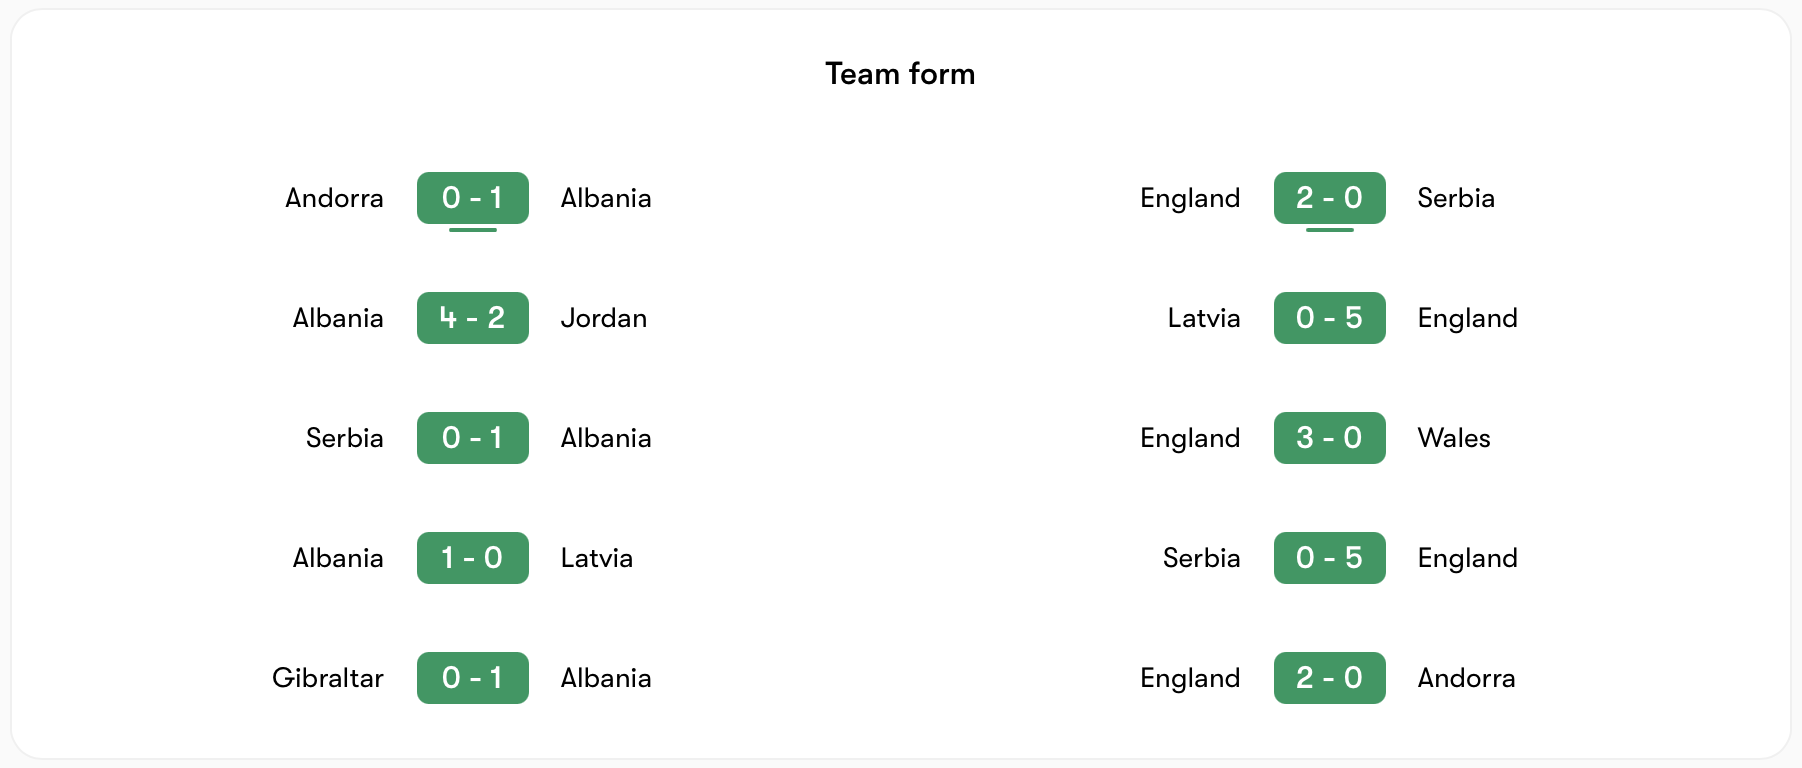Image resolution: width=1802 pixels, height=768 pixels.
Task: Open the Andorra 0 - 1 Albania score
Action: click(x=472, y=198)
